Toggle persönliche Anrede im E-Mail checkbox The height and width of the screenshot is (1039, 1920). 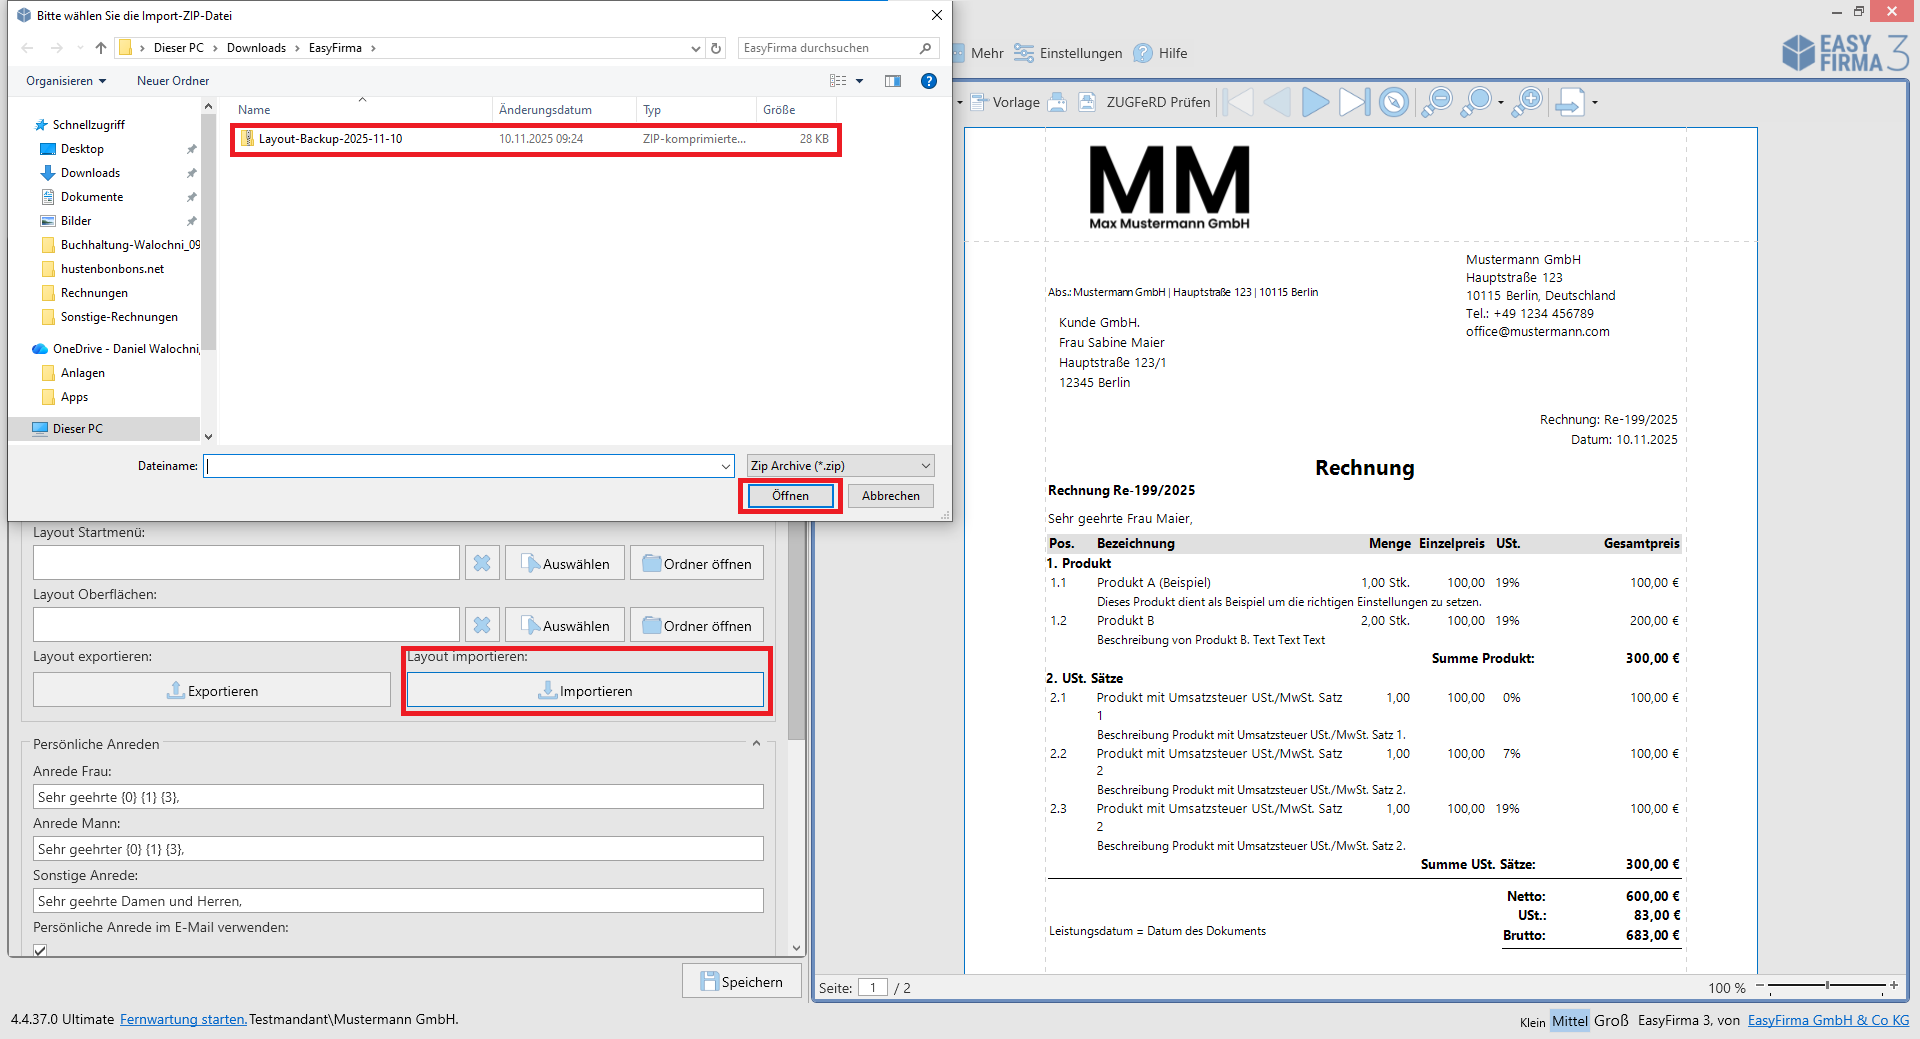pos(40,950)
